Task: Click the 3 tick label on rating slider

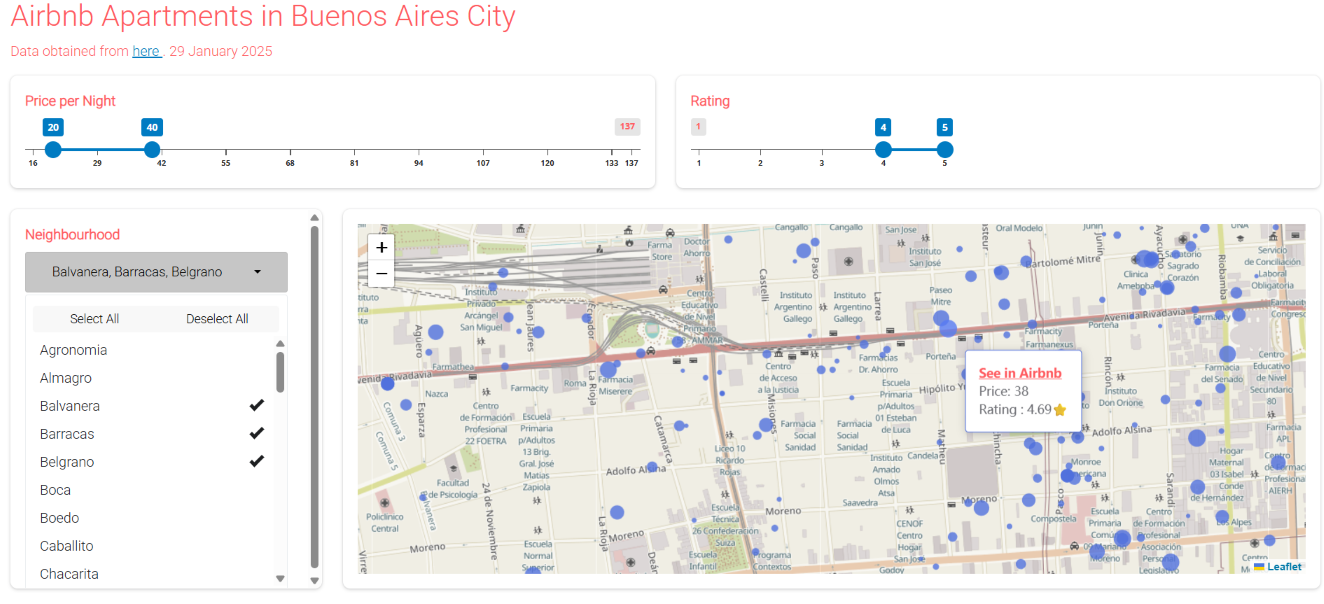Action: click(822, 163)
